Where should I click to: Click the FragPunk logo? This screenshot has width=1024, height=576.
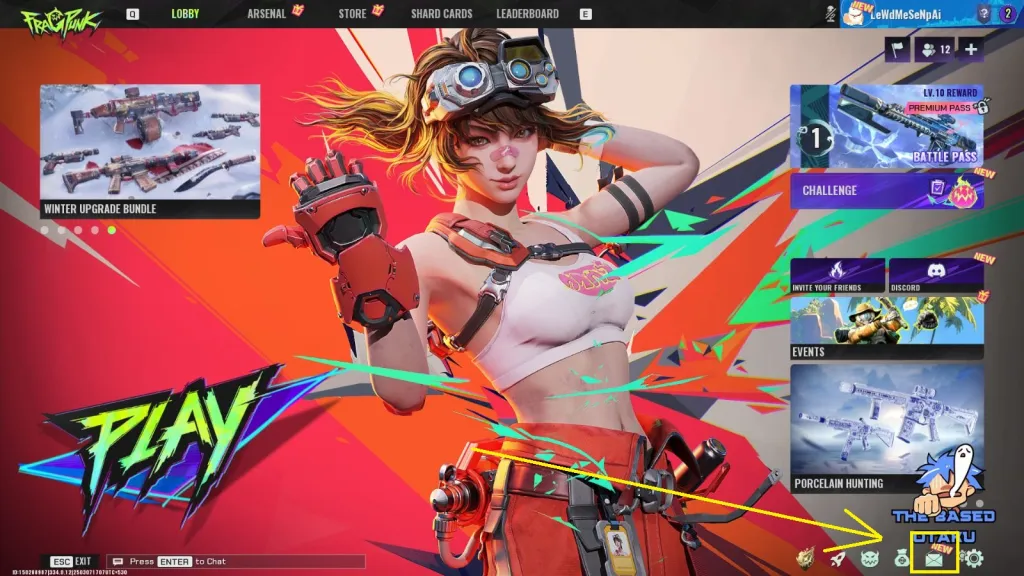61,21
